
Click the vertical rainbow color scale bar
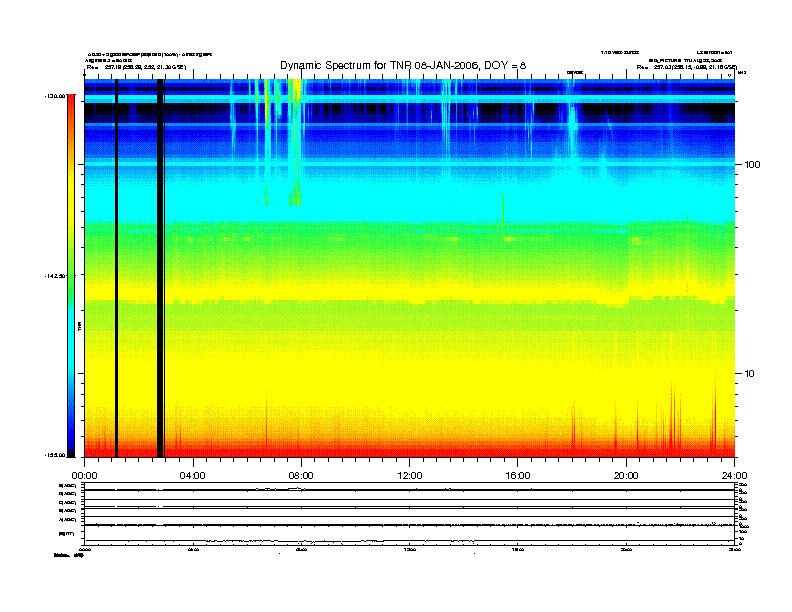coord(71,275)
